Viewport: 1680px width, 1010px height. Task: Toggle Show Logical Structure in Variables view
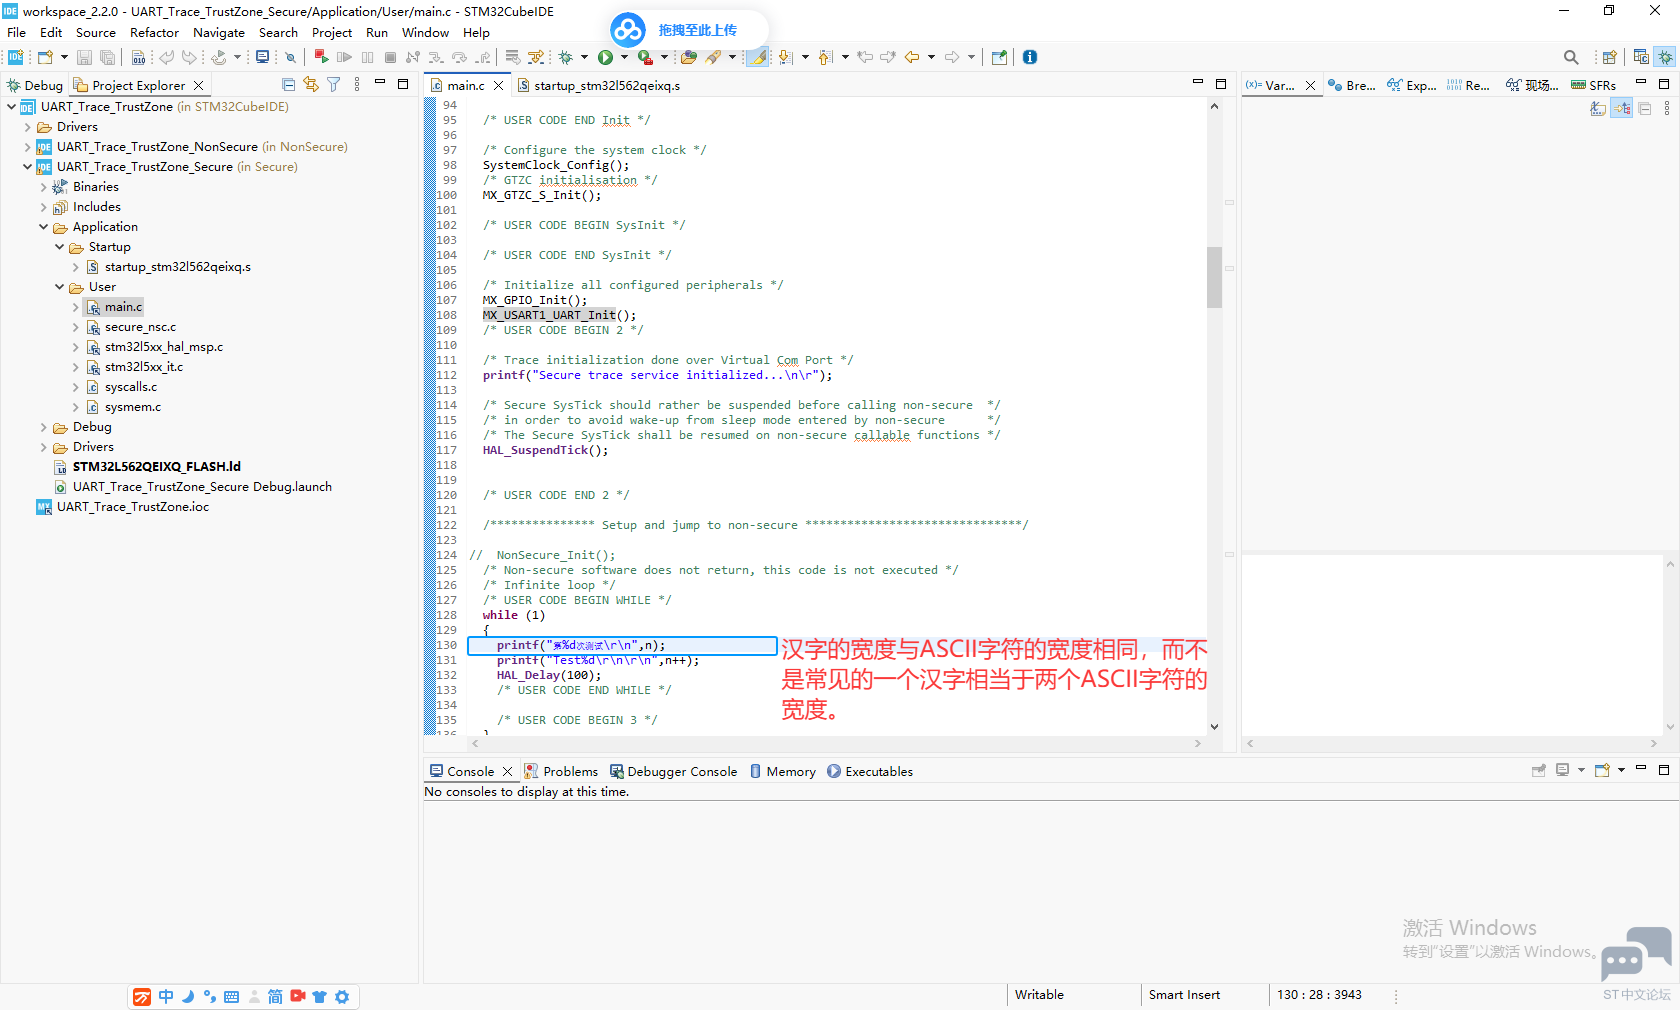point(1622,108)
